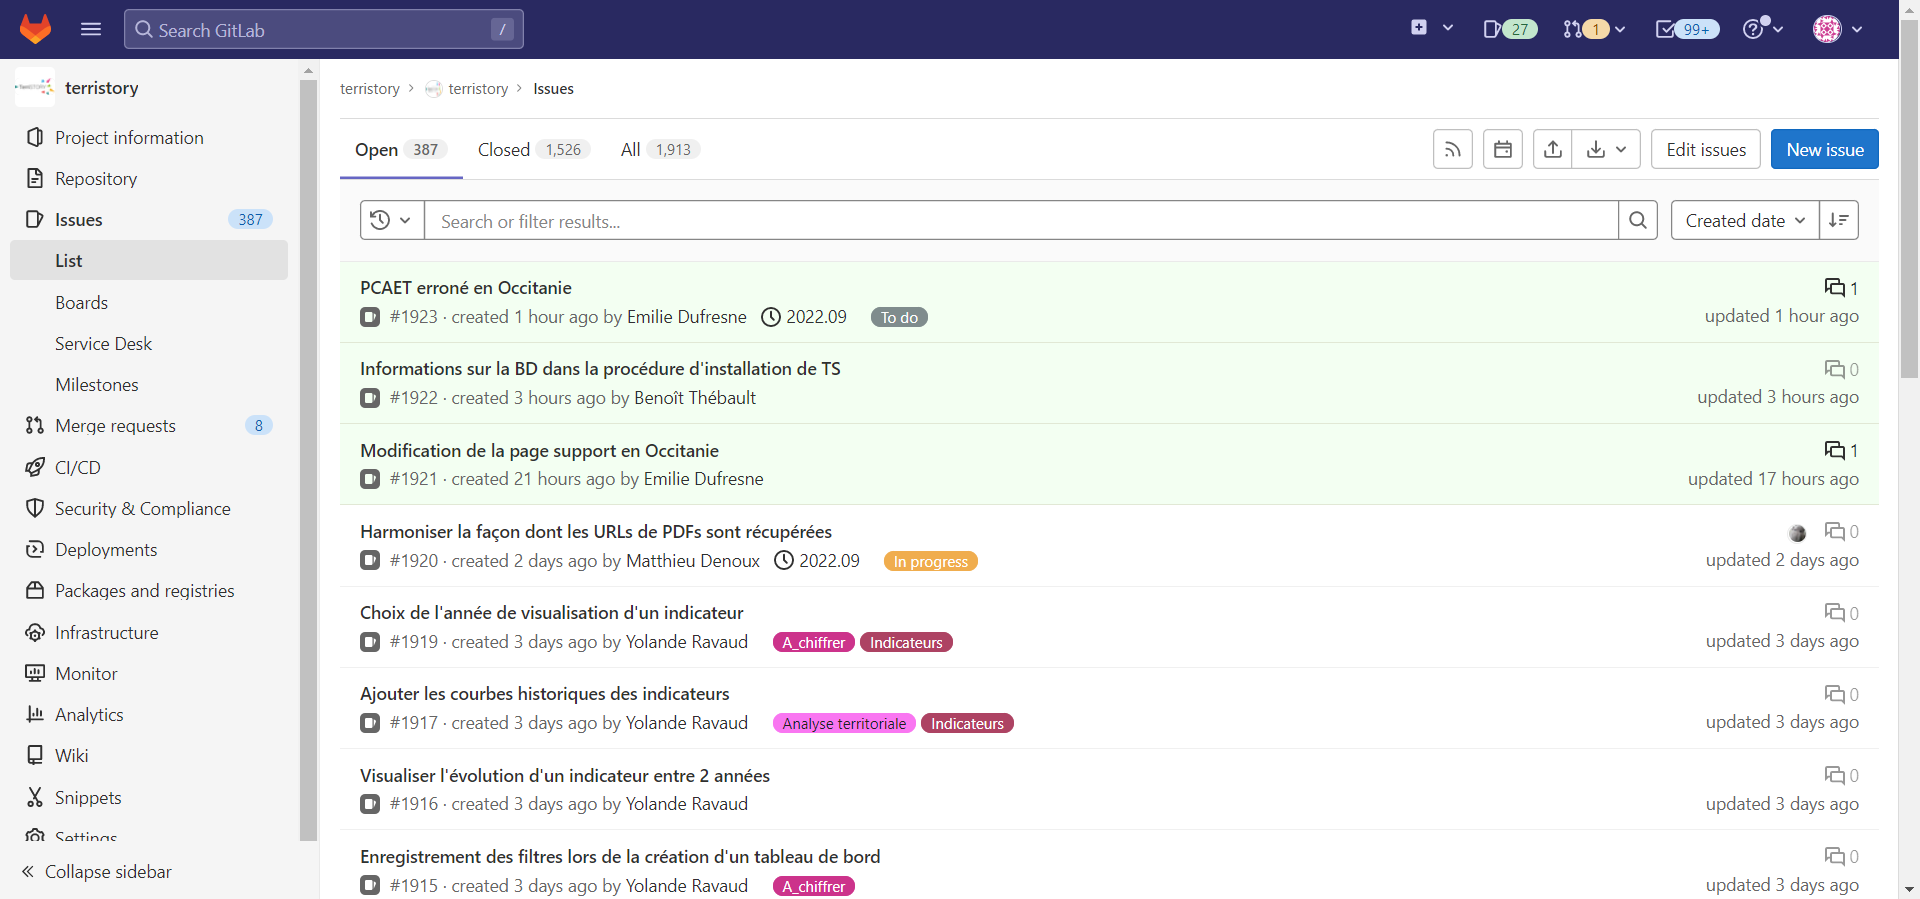The image size is (1920, 899).
Task: Click the search magnifier button
Action: pos(1638,220)
